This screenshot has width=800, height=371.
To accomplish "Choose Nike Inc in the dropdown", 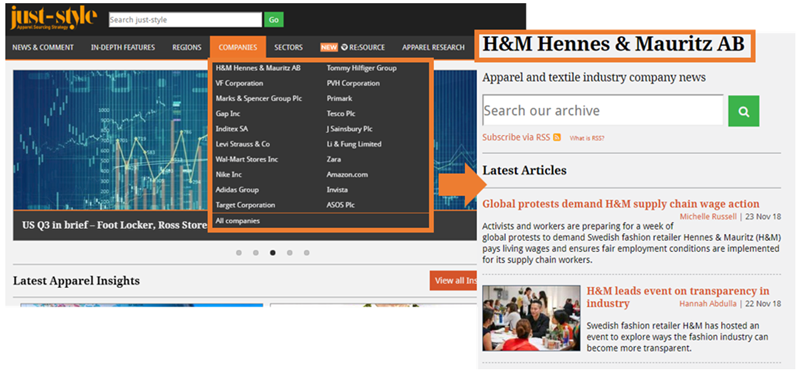I will coord(229,175).
